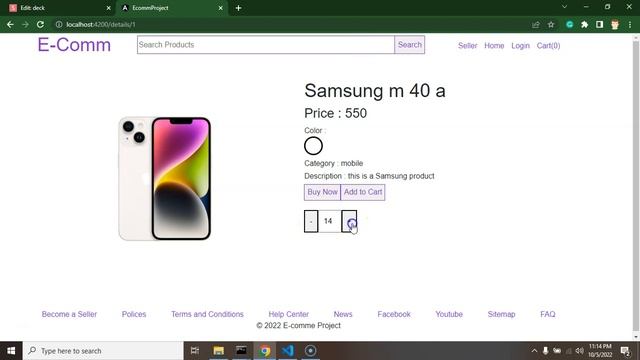This screenshot has width=640, height=360.
Task: Go to the Home link
Action: point(494,46)
